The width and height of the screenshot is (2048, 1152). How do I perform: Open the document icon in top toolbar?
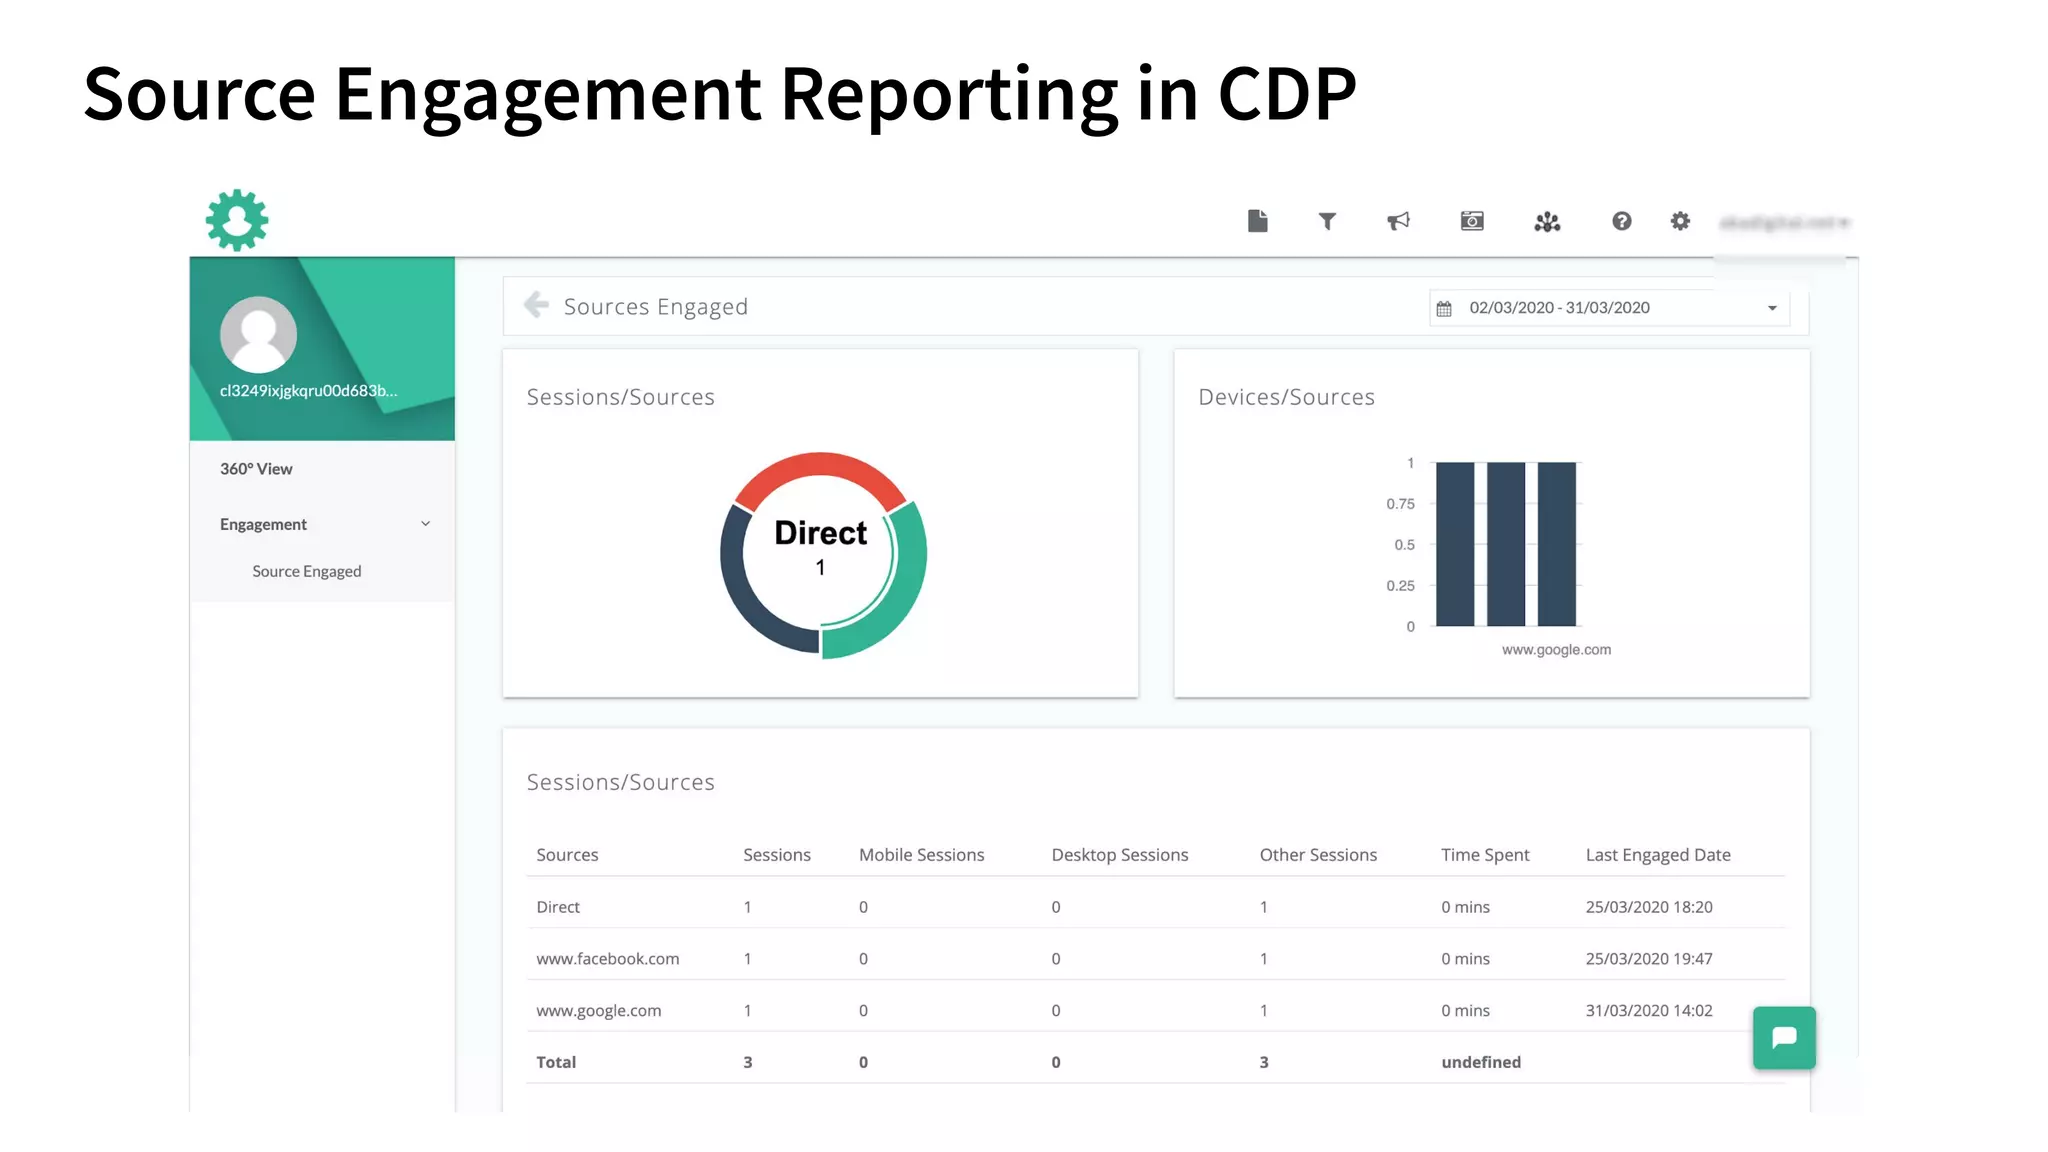(x=1257, y=221)
